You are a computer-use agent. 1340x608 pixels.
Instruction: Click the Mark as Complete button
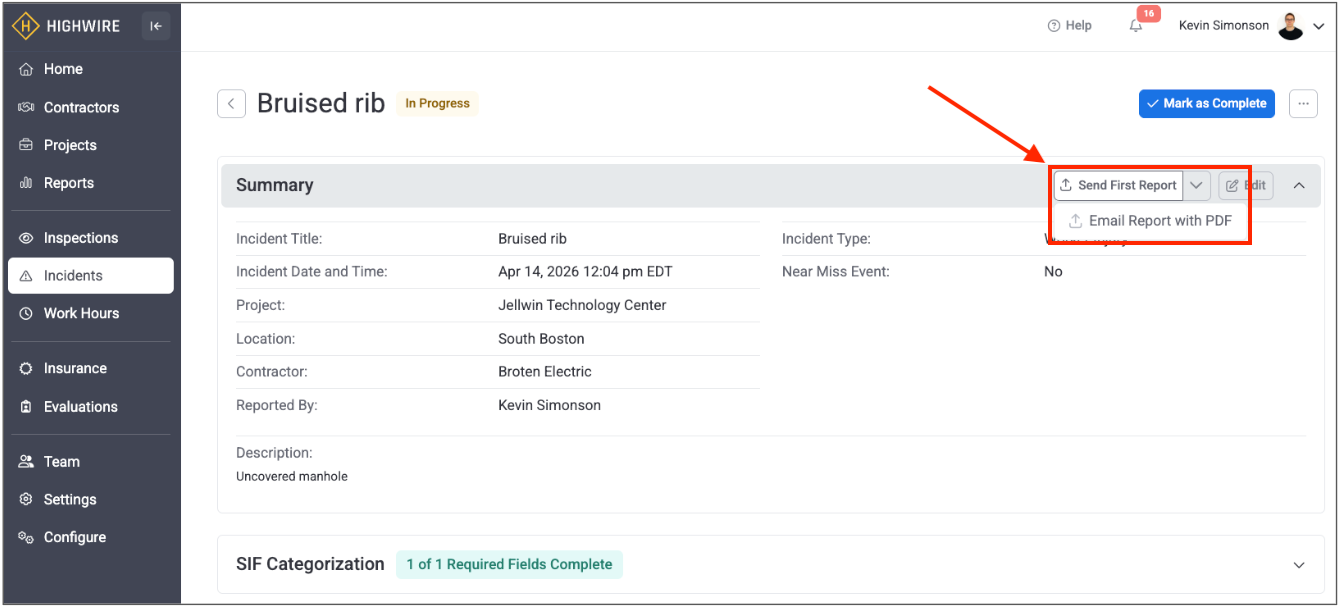pos(1206,104)
